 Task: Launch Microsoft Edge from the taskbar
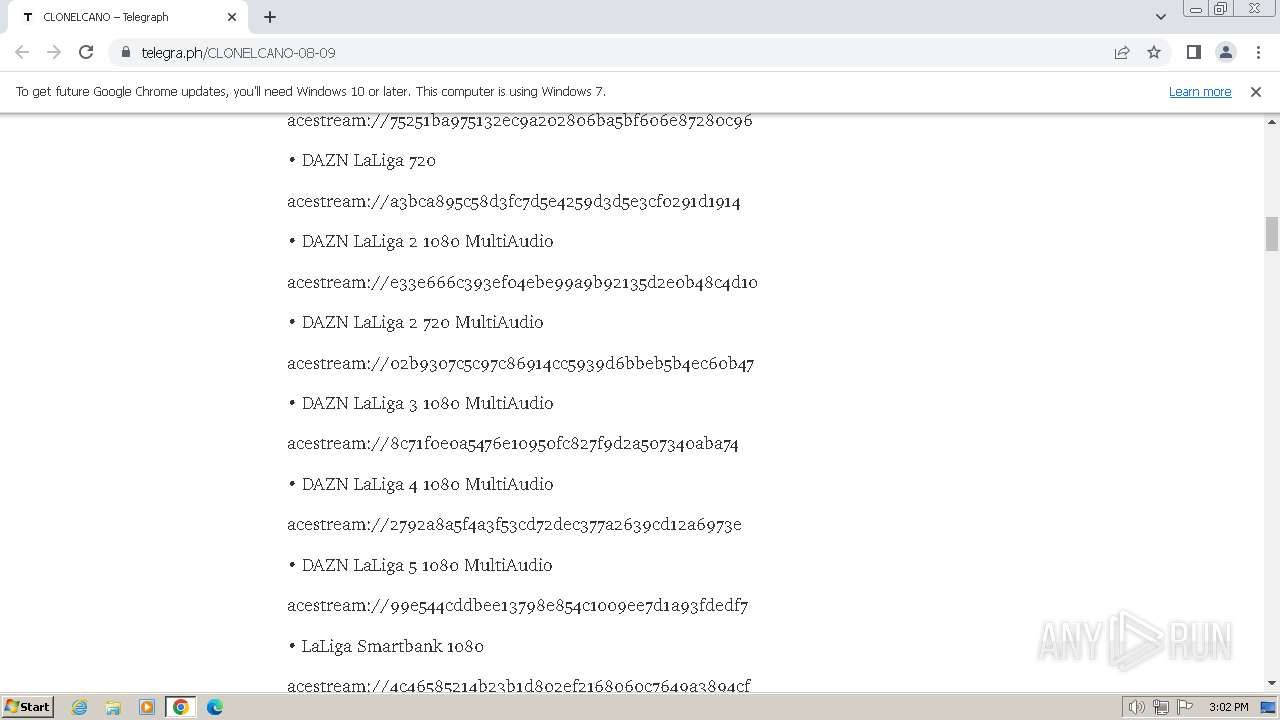[x=214, y=707]
